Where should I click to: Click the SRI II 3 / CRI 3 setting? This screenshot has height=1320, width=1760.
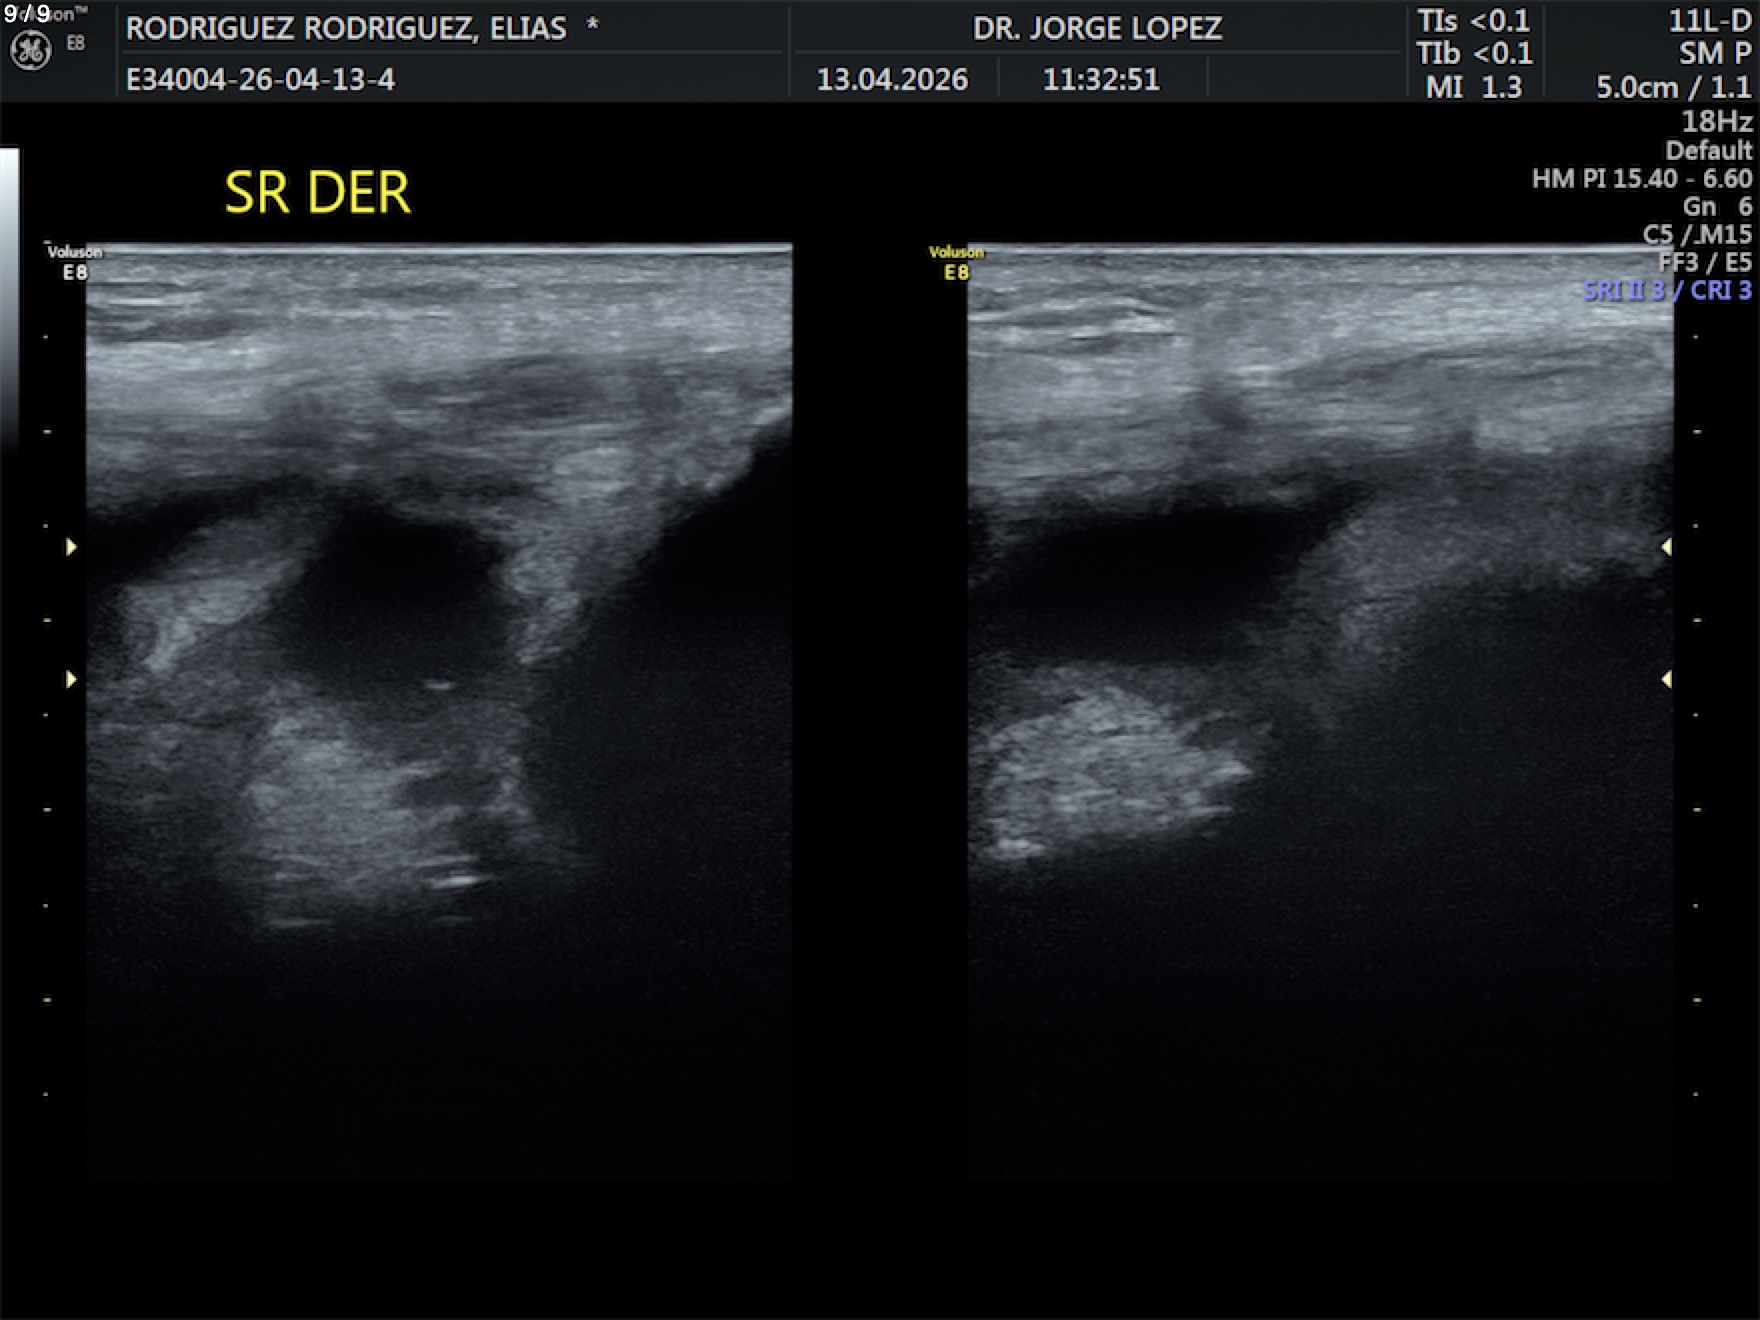click(x=1667, y=290)
